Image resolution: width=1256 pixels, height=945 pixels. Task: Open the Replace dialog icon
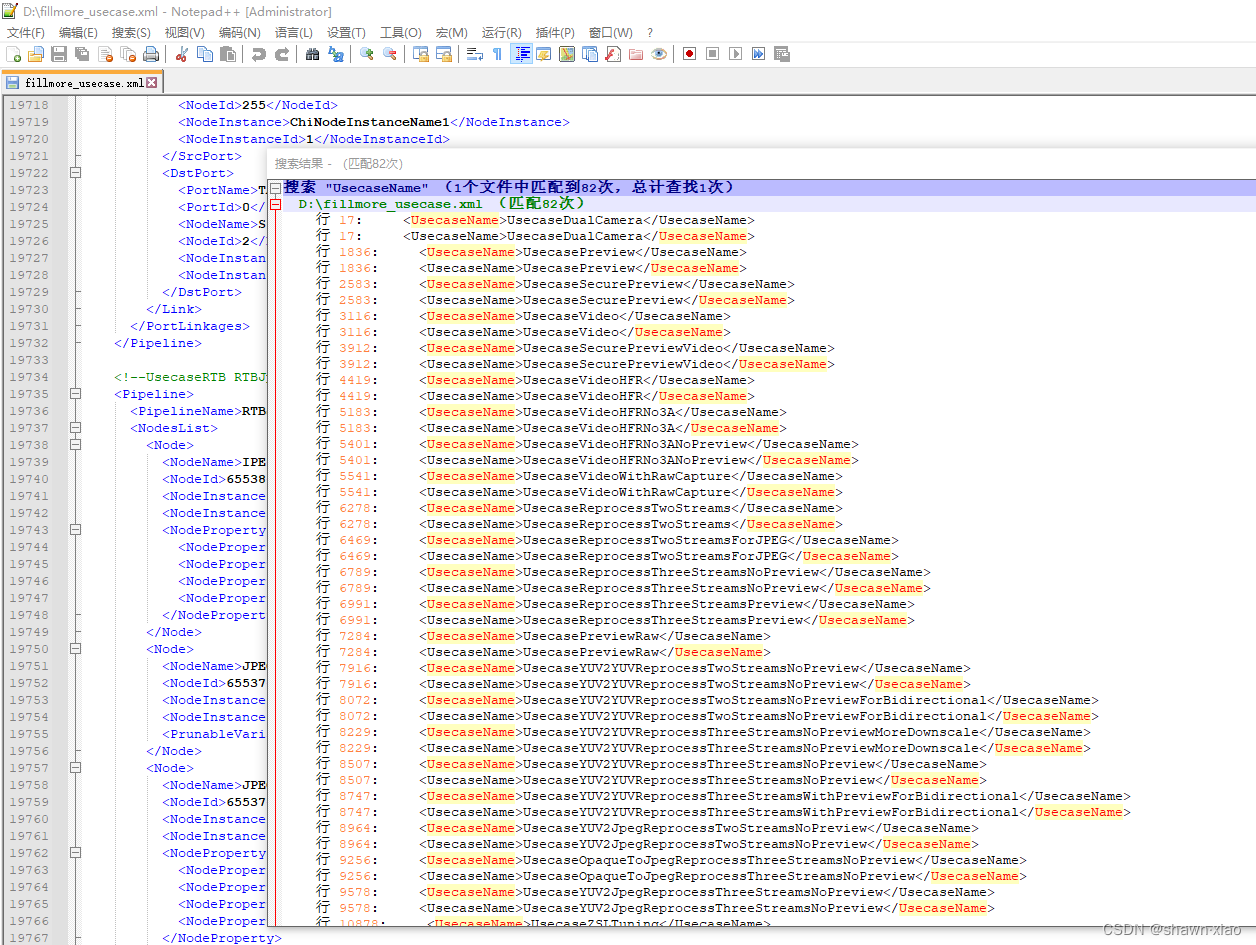pos(336,54)
